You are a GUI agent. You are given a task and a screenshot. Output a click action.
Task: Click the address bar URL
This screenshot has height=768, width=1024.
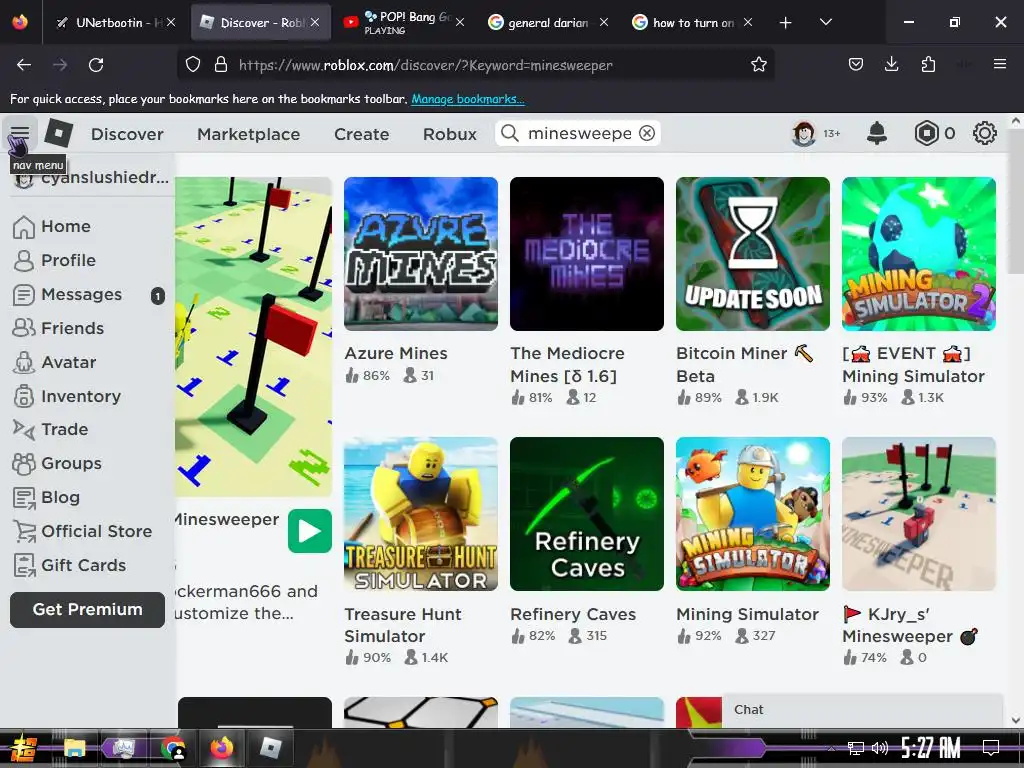pyautogui.click(x=426, y=65)
